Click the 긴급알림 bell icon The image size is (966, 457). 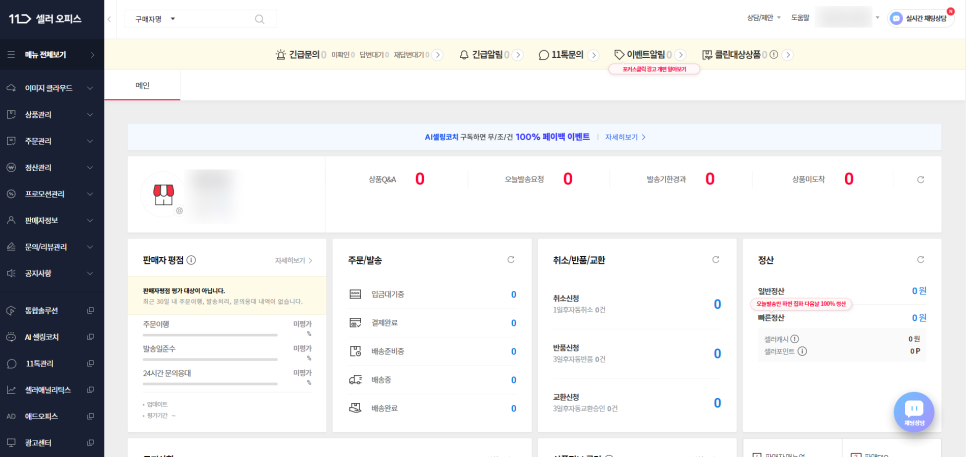pos(465,55)
